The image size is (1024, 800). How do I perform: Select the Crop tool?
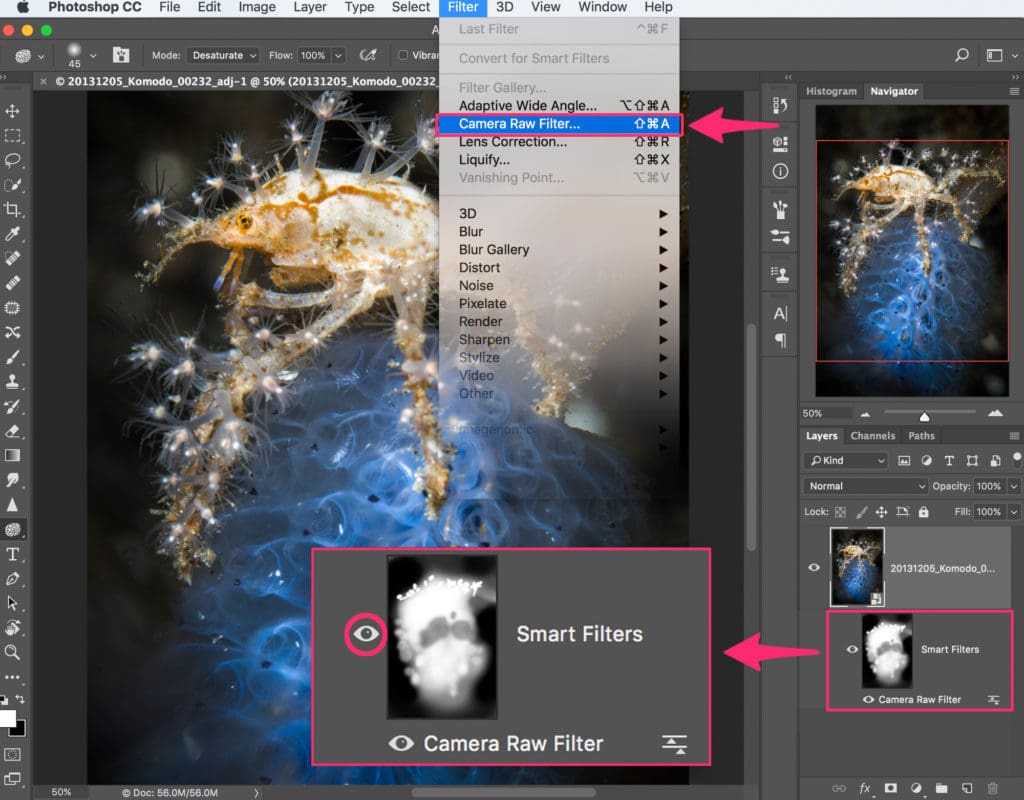(x=12, y=210)
